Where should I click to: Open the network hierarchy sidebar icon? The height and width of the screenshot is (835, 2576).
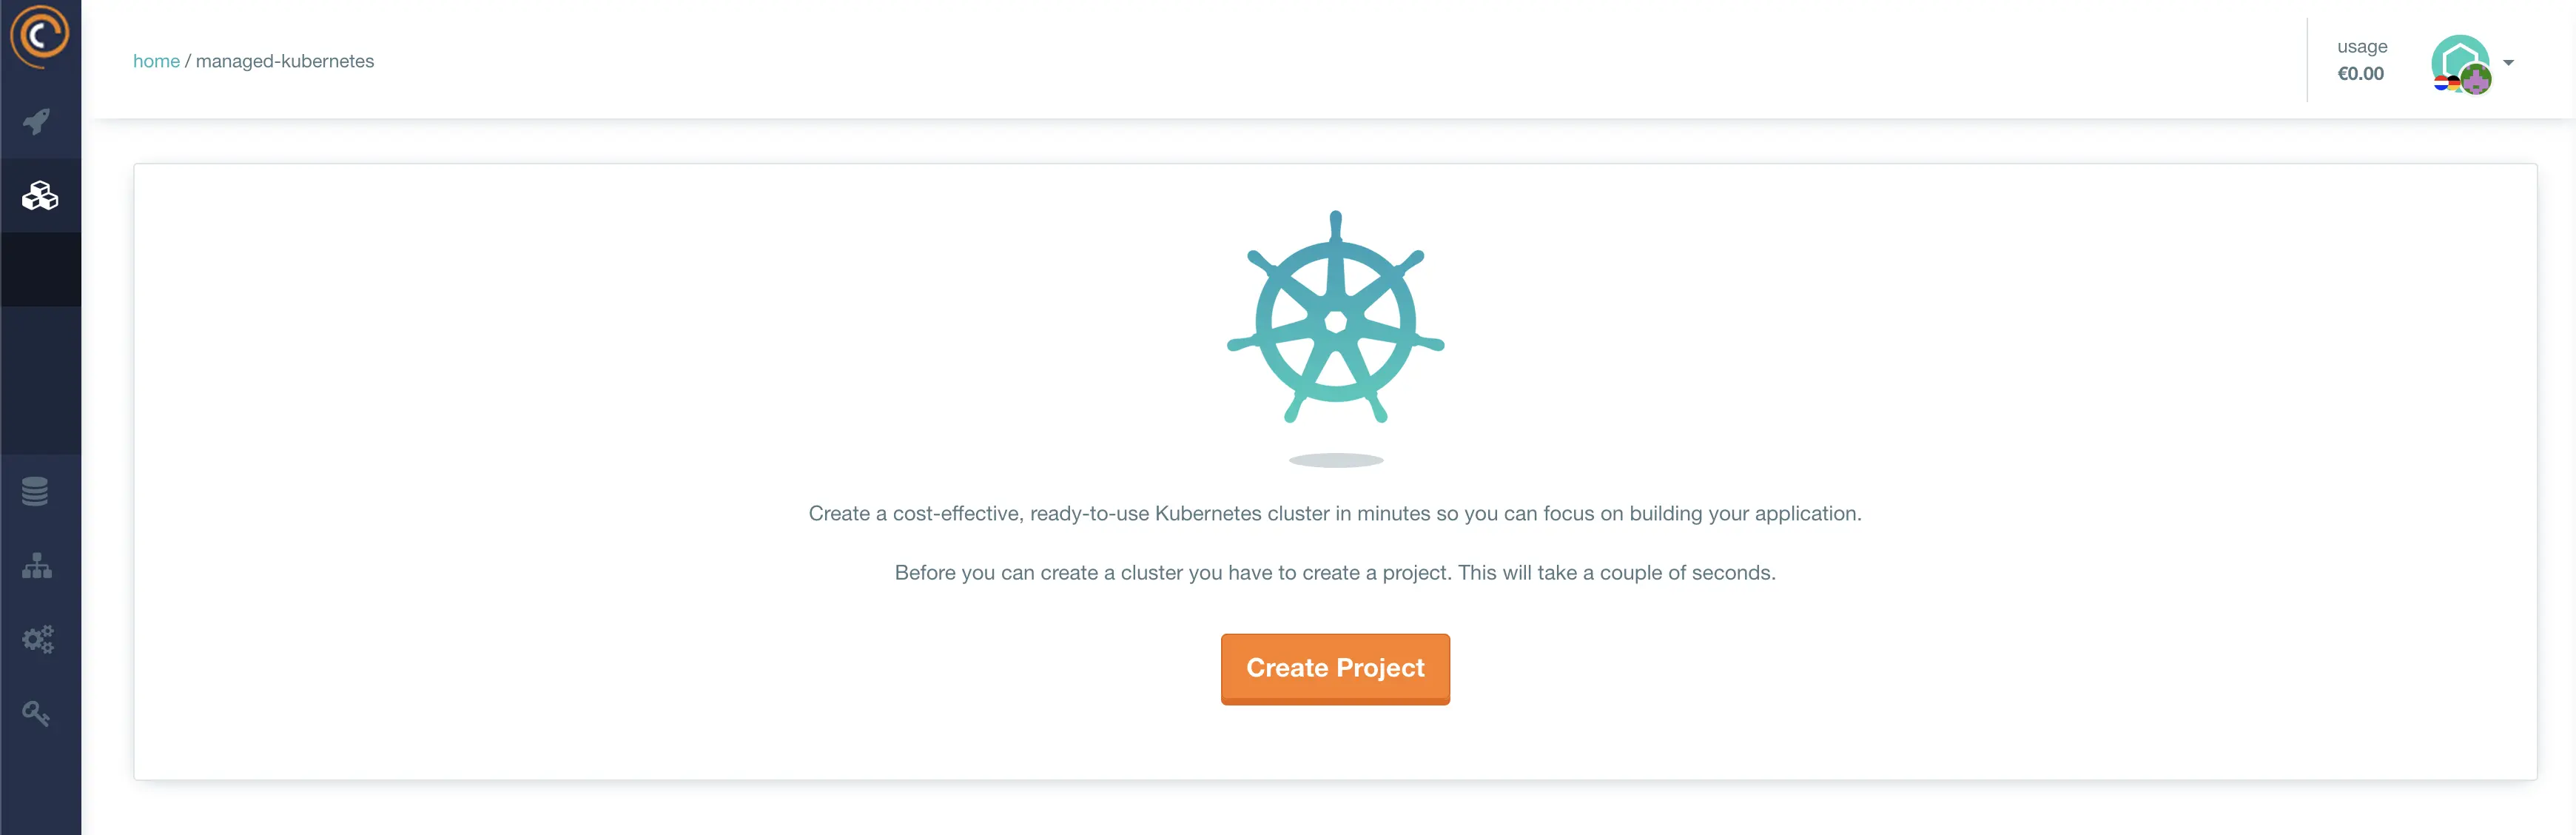point(37,566)
